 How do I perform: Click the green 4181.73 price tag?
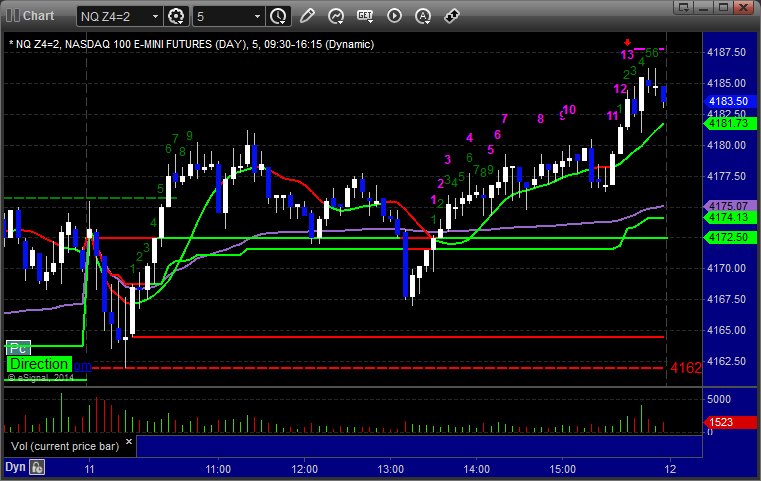(x=730, y=123)
